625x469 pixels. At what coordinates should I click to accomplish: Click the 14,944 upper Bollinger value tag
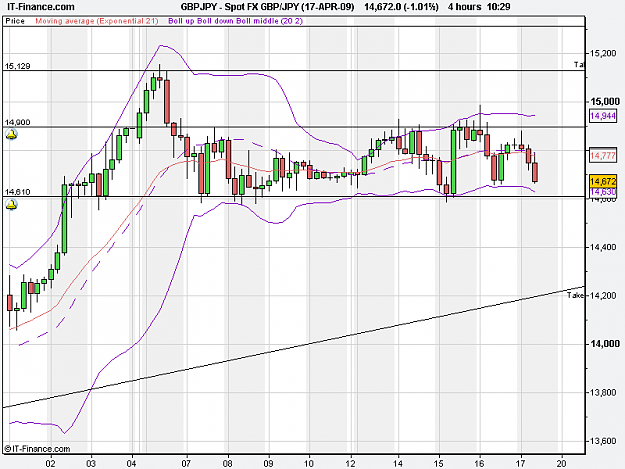click(603, 116)
